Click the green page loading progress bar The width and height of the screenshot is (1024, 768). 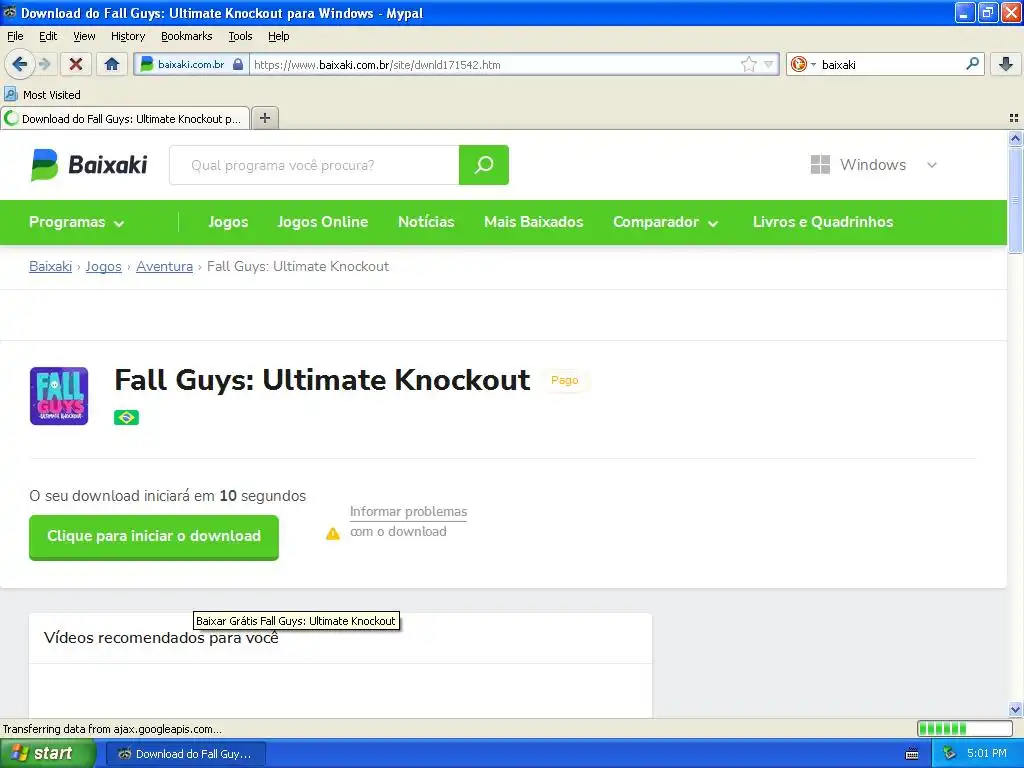pos(964,728)
